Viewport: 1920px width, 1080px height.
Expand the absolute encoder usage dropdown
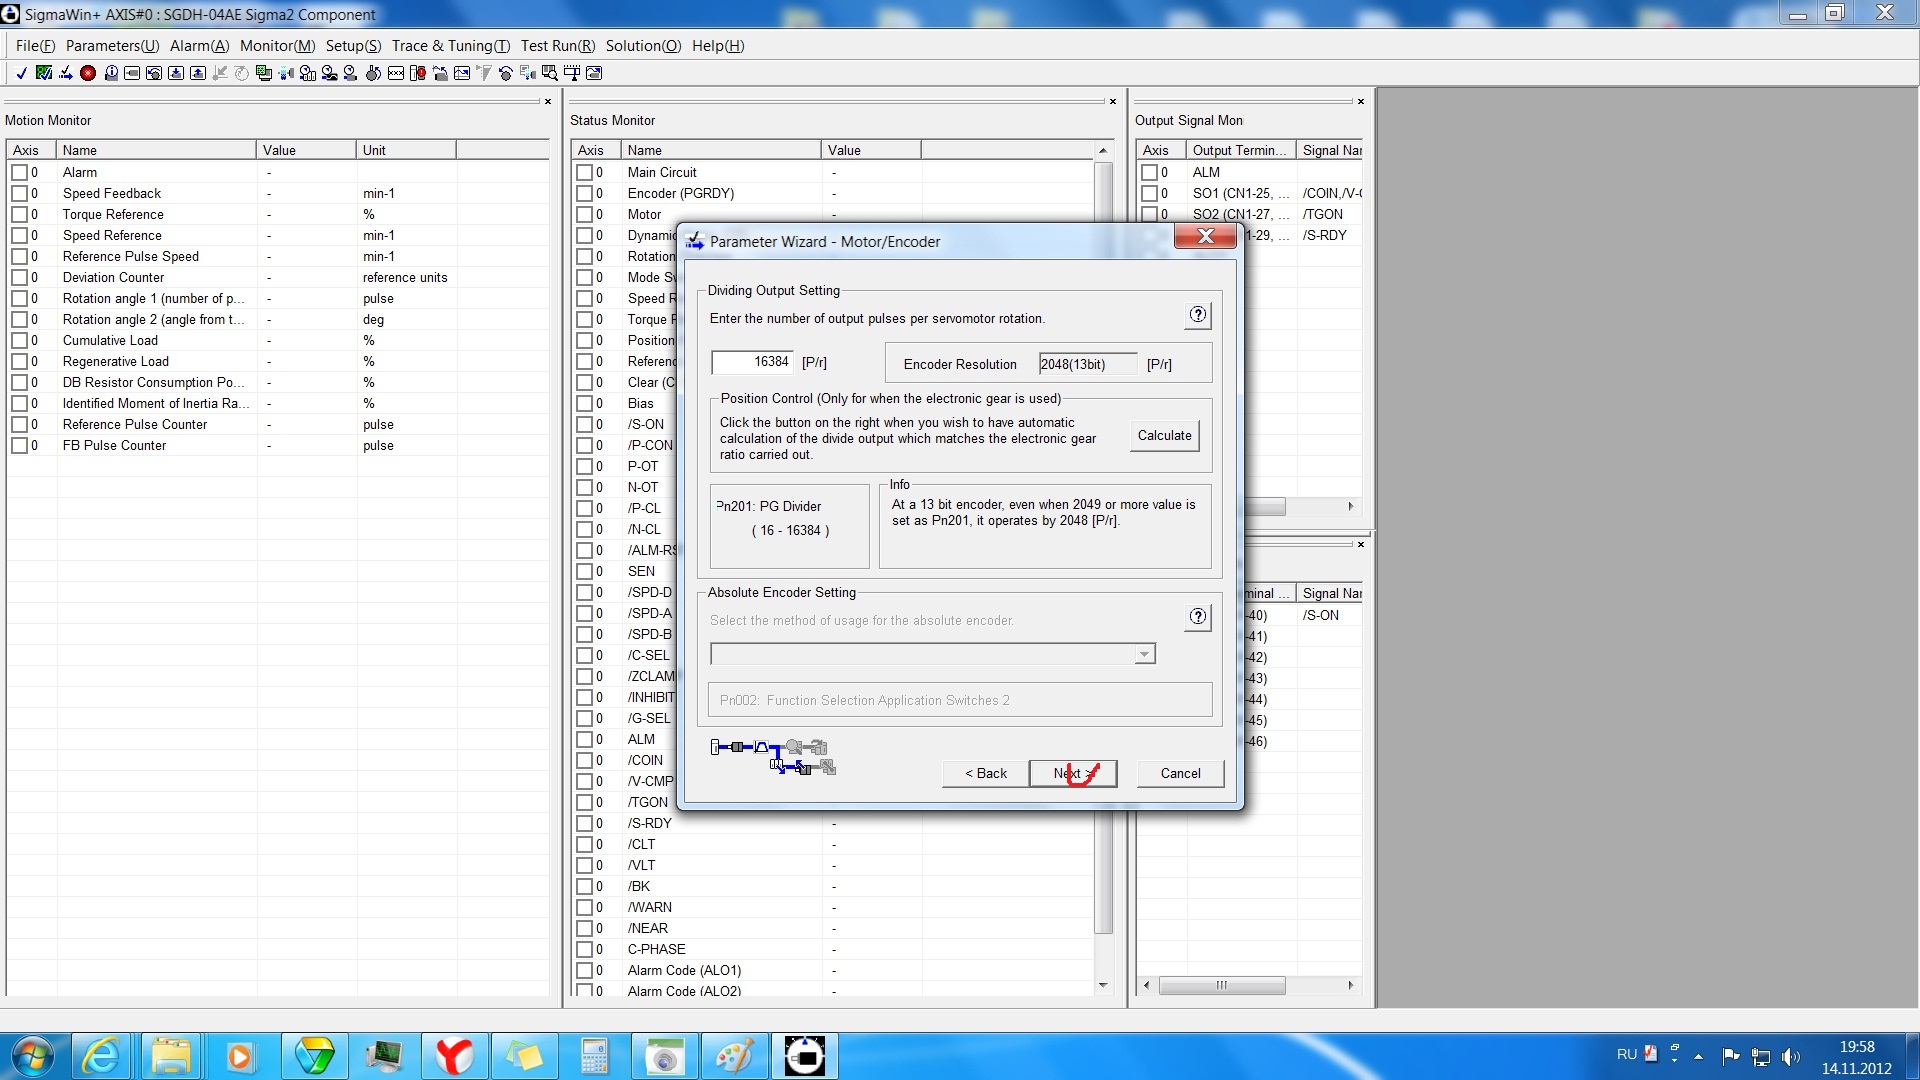click(x=1144, y=654)
